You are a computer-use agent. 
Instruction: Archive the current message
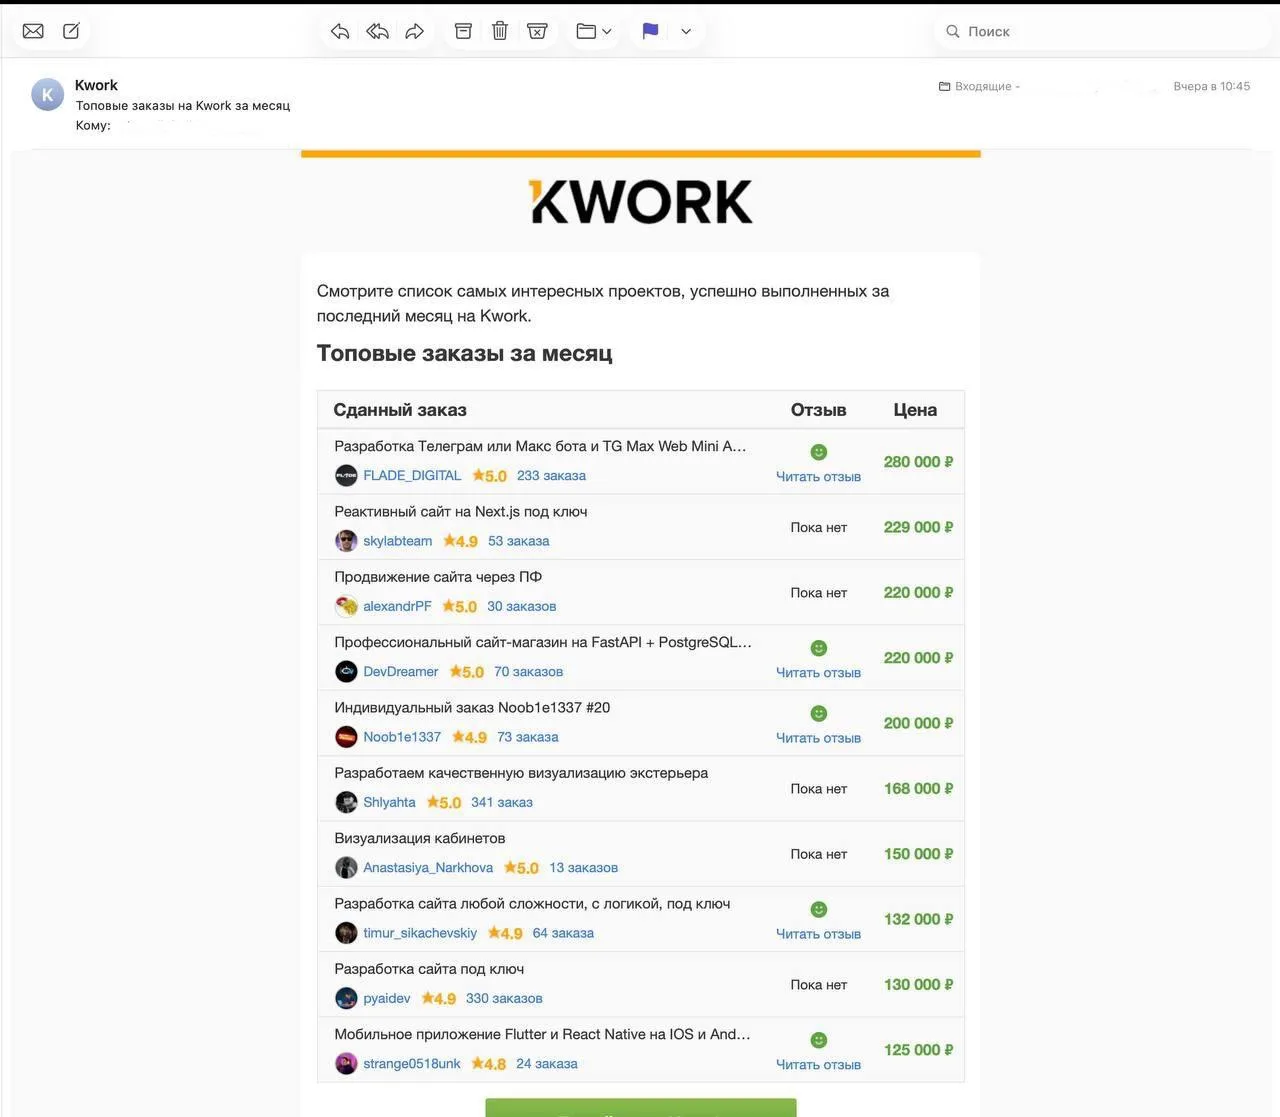coord(463,31)
